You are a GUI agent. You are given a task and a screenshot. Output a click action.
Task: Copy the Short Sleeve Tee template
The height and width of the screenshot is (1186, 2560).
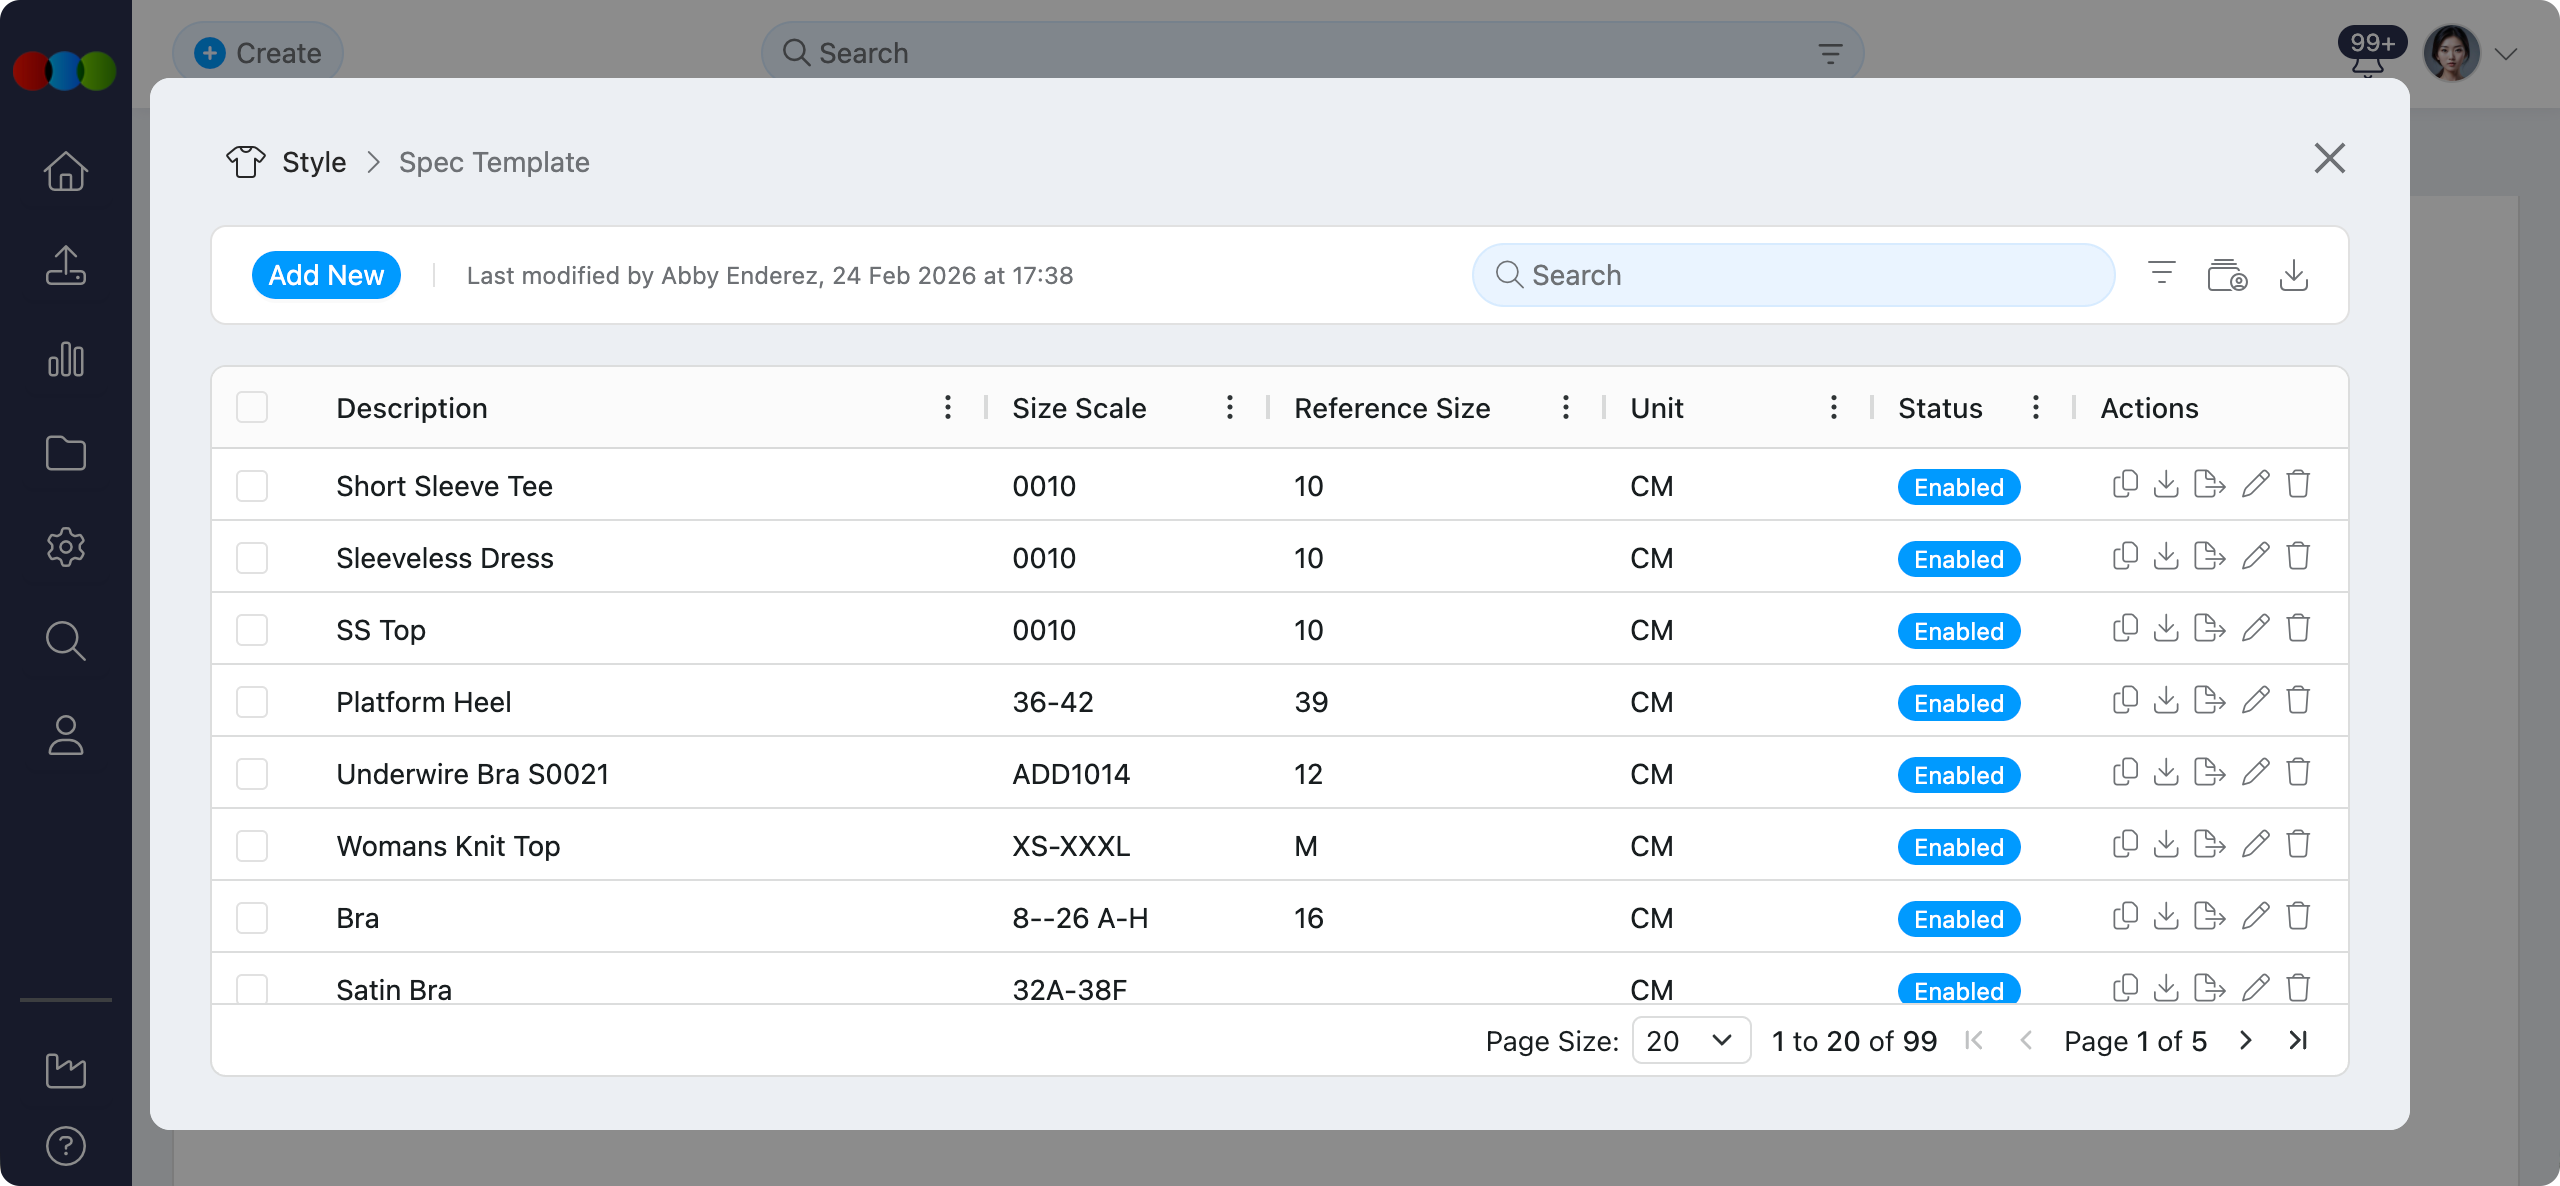(2125, 484)
